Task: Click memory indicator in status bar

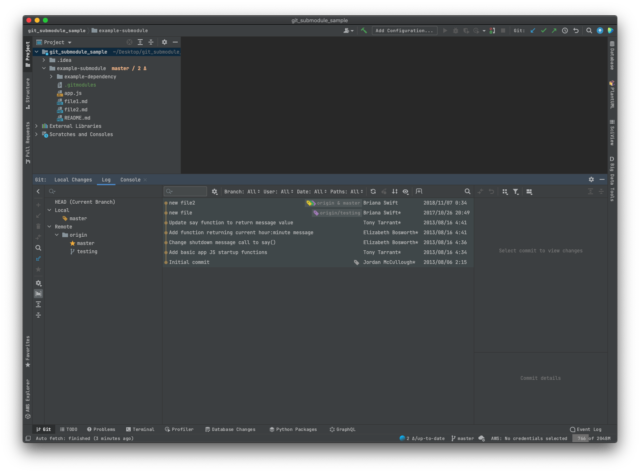Action: 591,438
